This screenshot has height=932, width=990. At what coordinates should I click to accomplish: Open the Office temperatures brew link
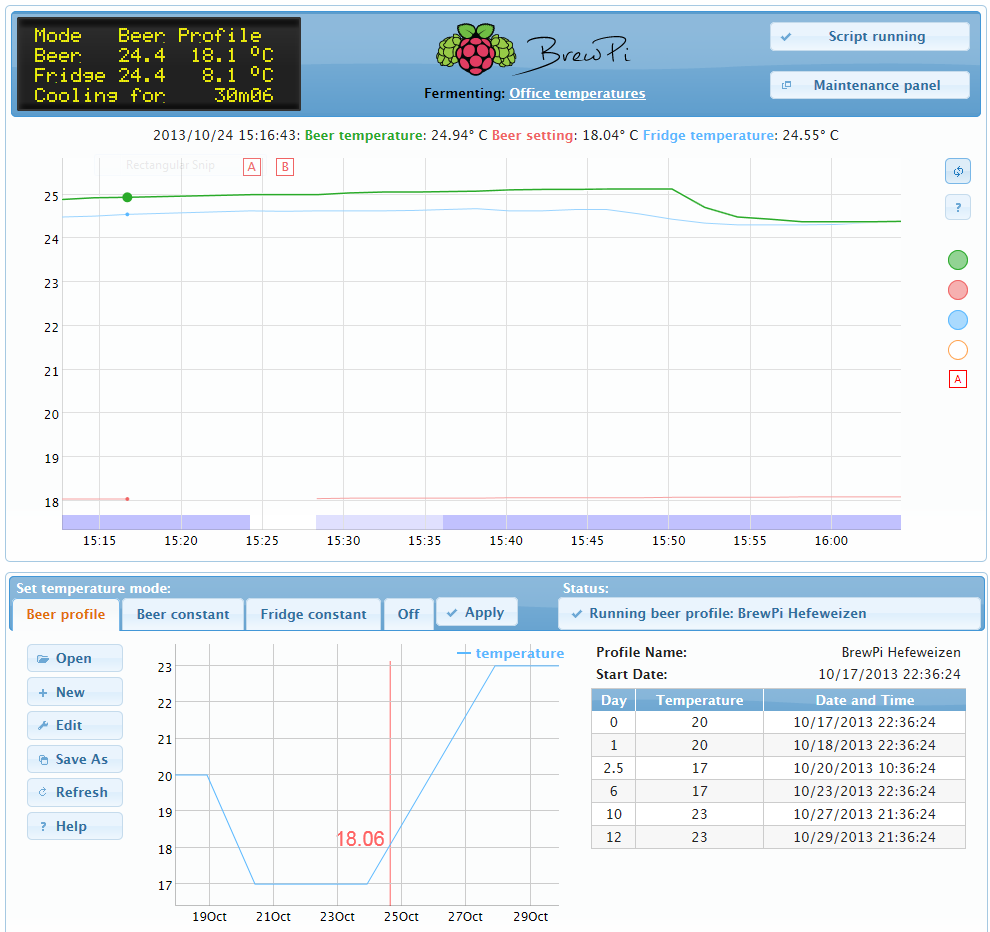click(x=577, y=93)
